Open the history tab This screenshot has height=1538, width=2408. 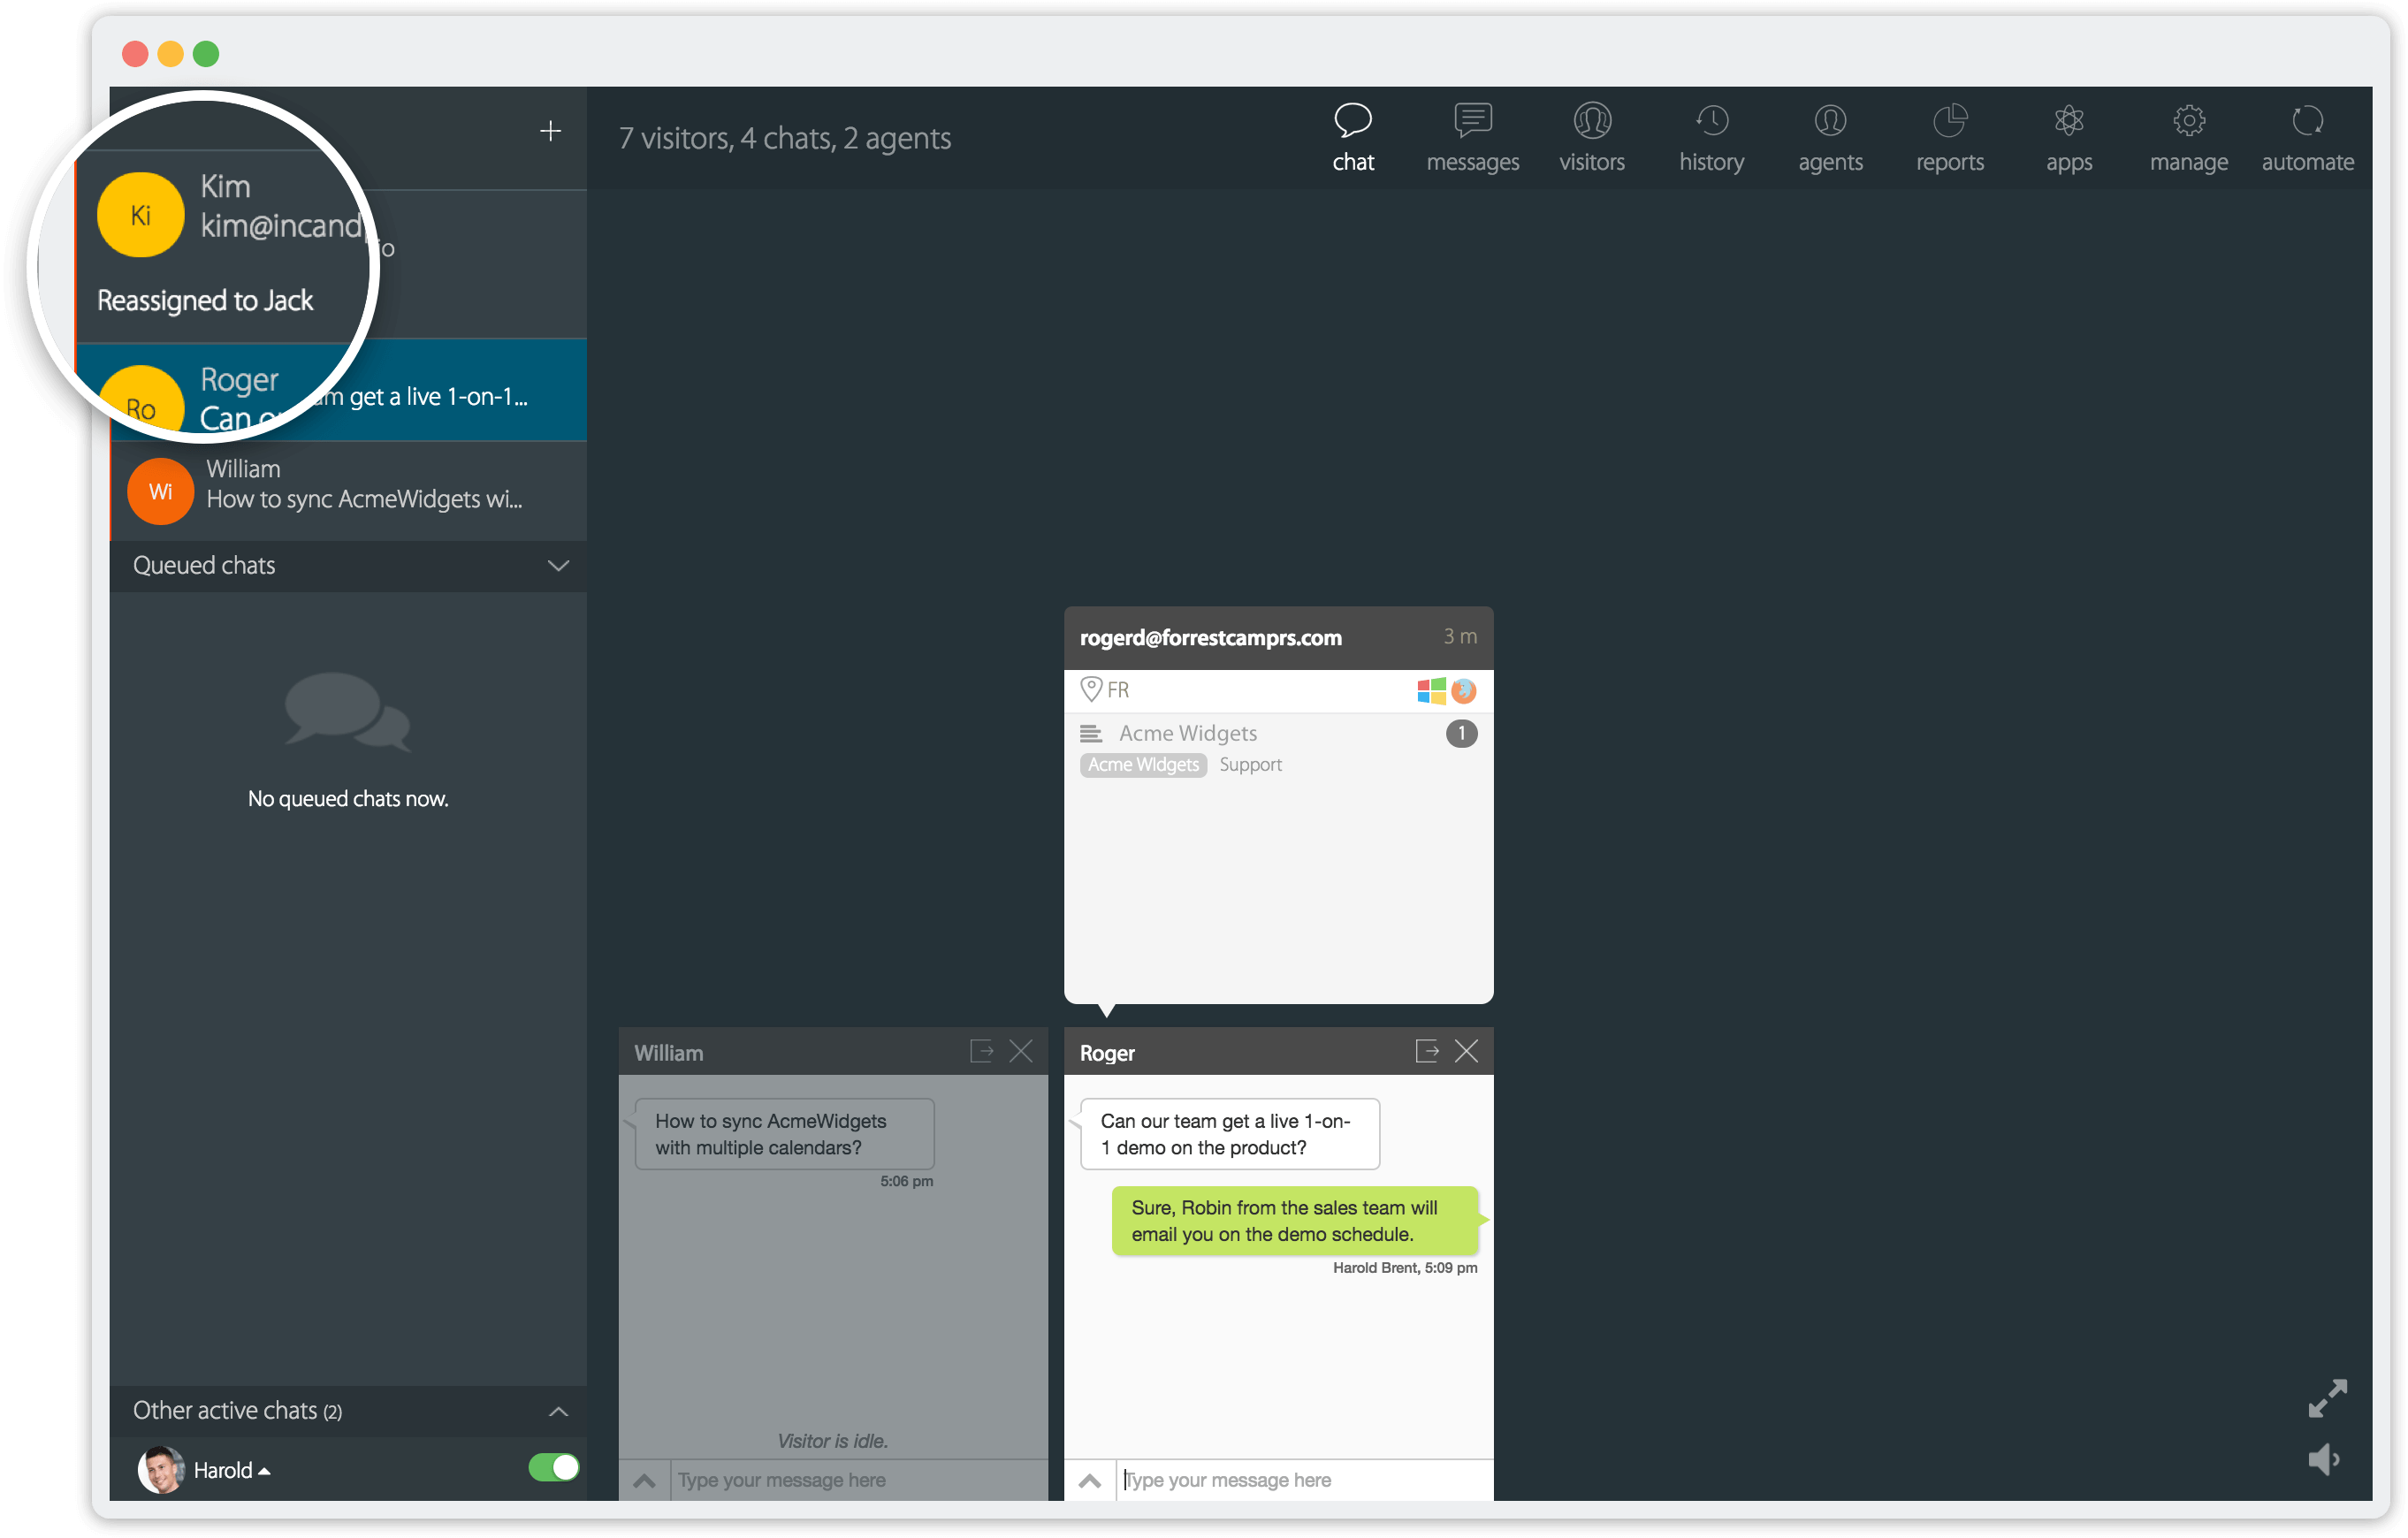pyautogui.click(x=1711, y=138)
